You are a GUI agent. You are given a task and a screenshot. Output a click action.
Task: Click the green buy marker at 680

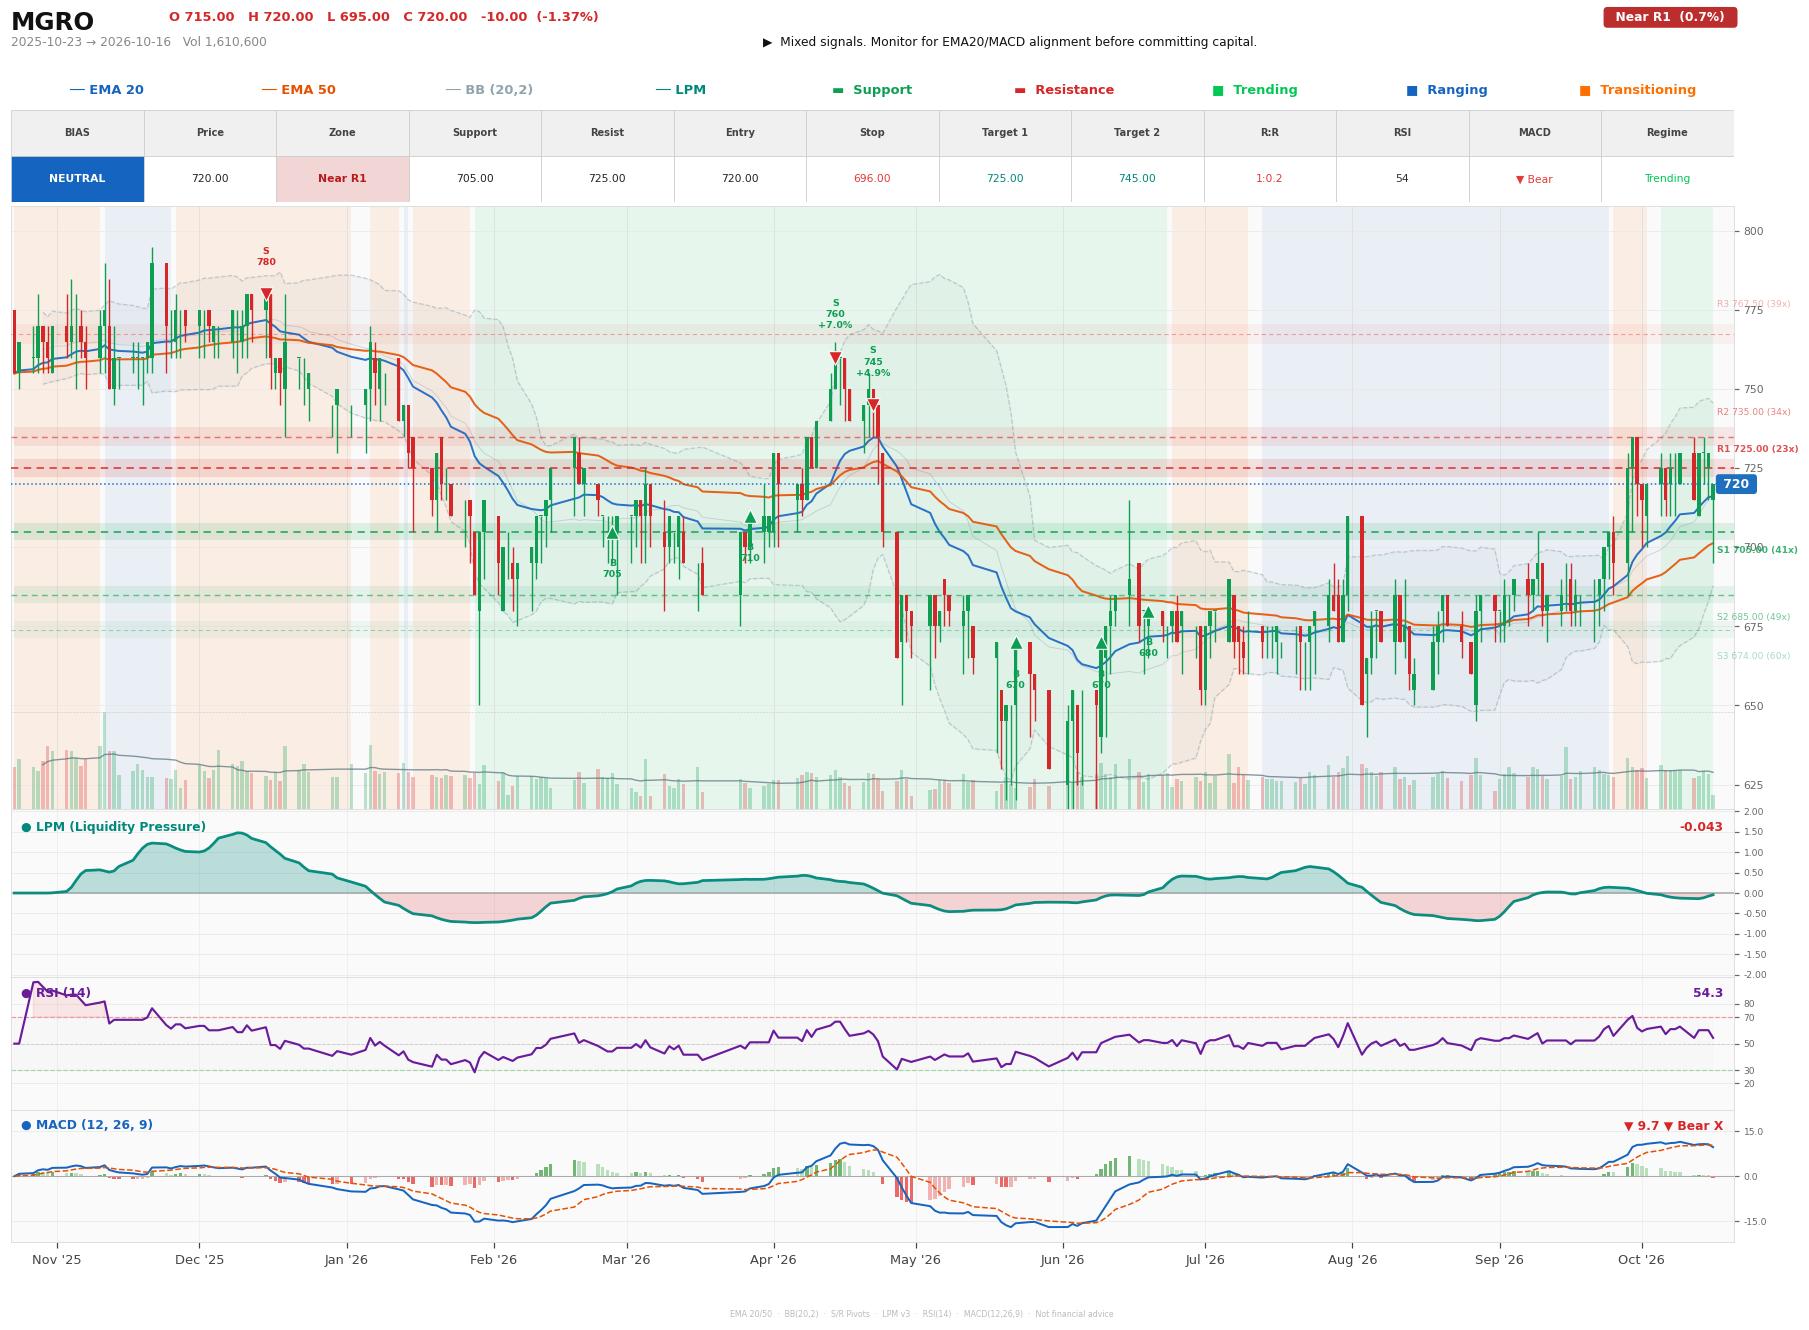[x=1148, y=612]
